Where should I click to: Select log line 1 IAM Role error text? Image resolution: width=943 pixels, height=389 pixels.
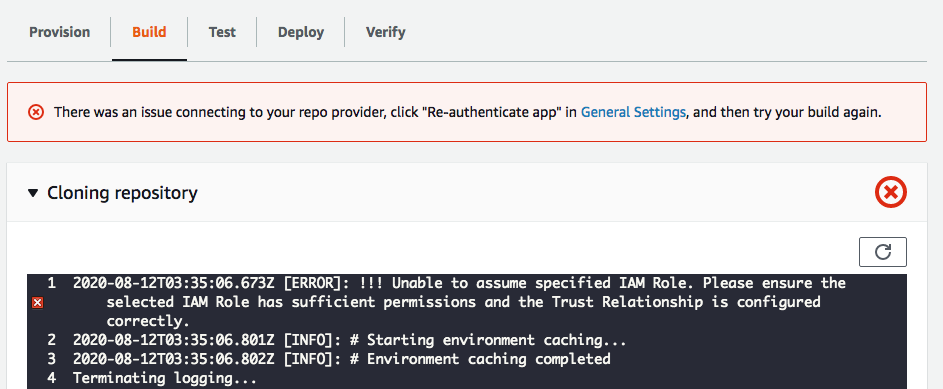459,302
